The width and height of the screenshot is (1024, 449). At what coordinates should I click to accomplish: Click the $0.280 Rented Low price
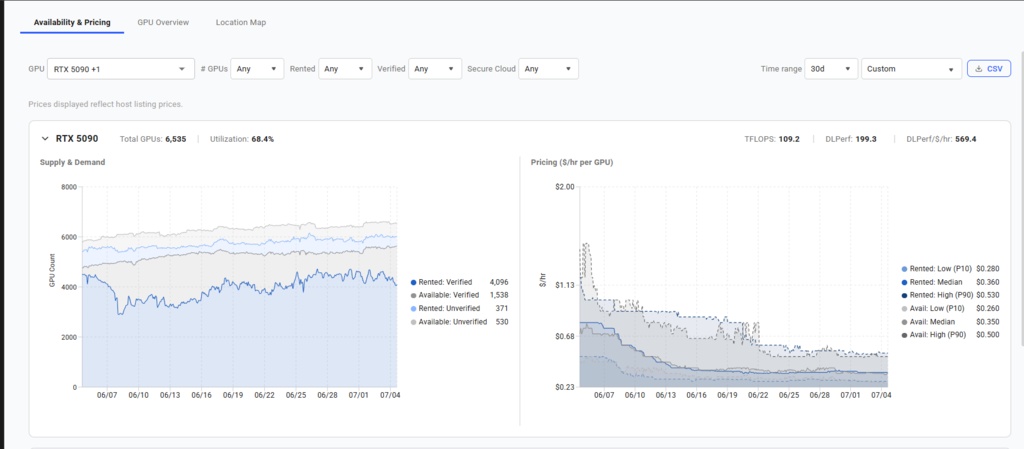(987, 269)
